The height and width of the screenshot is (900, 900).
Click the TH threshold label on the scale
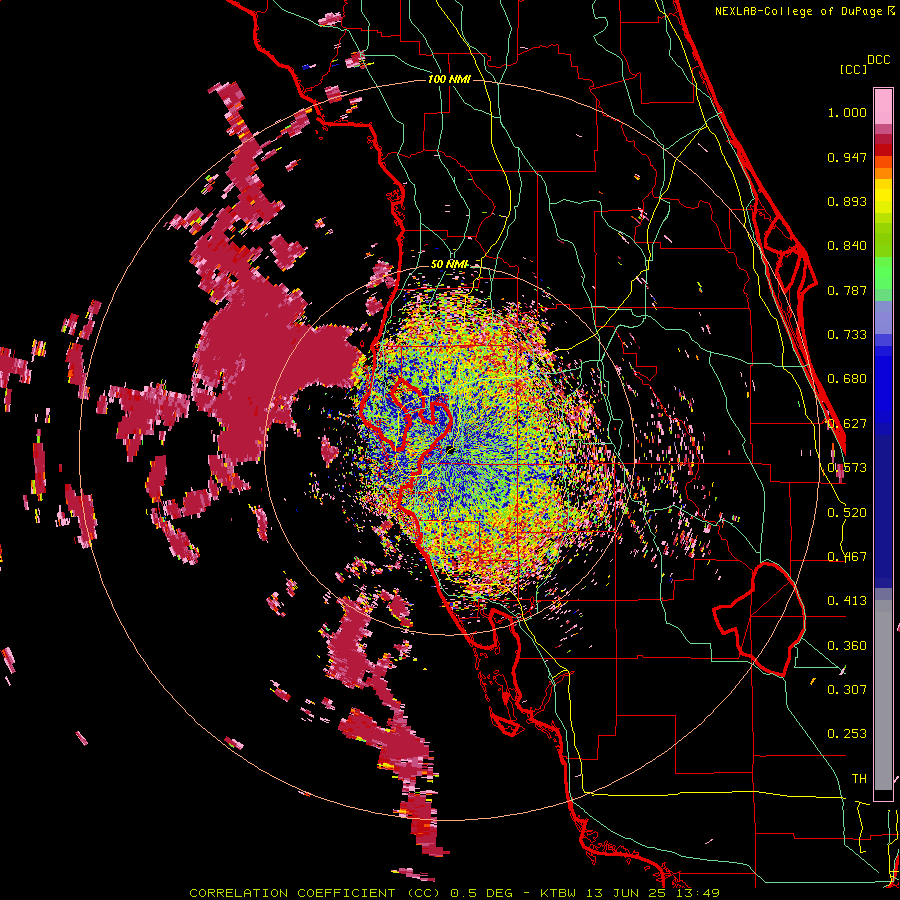point(859,779)
